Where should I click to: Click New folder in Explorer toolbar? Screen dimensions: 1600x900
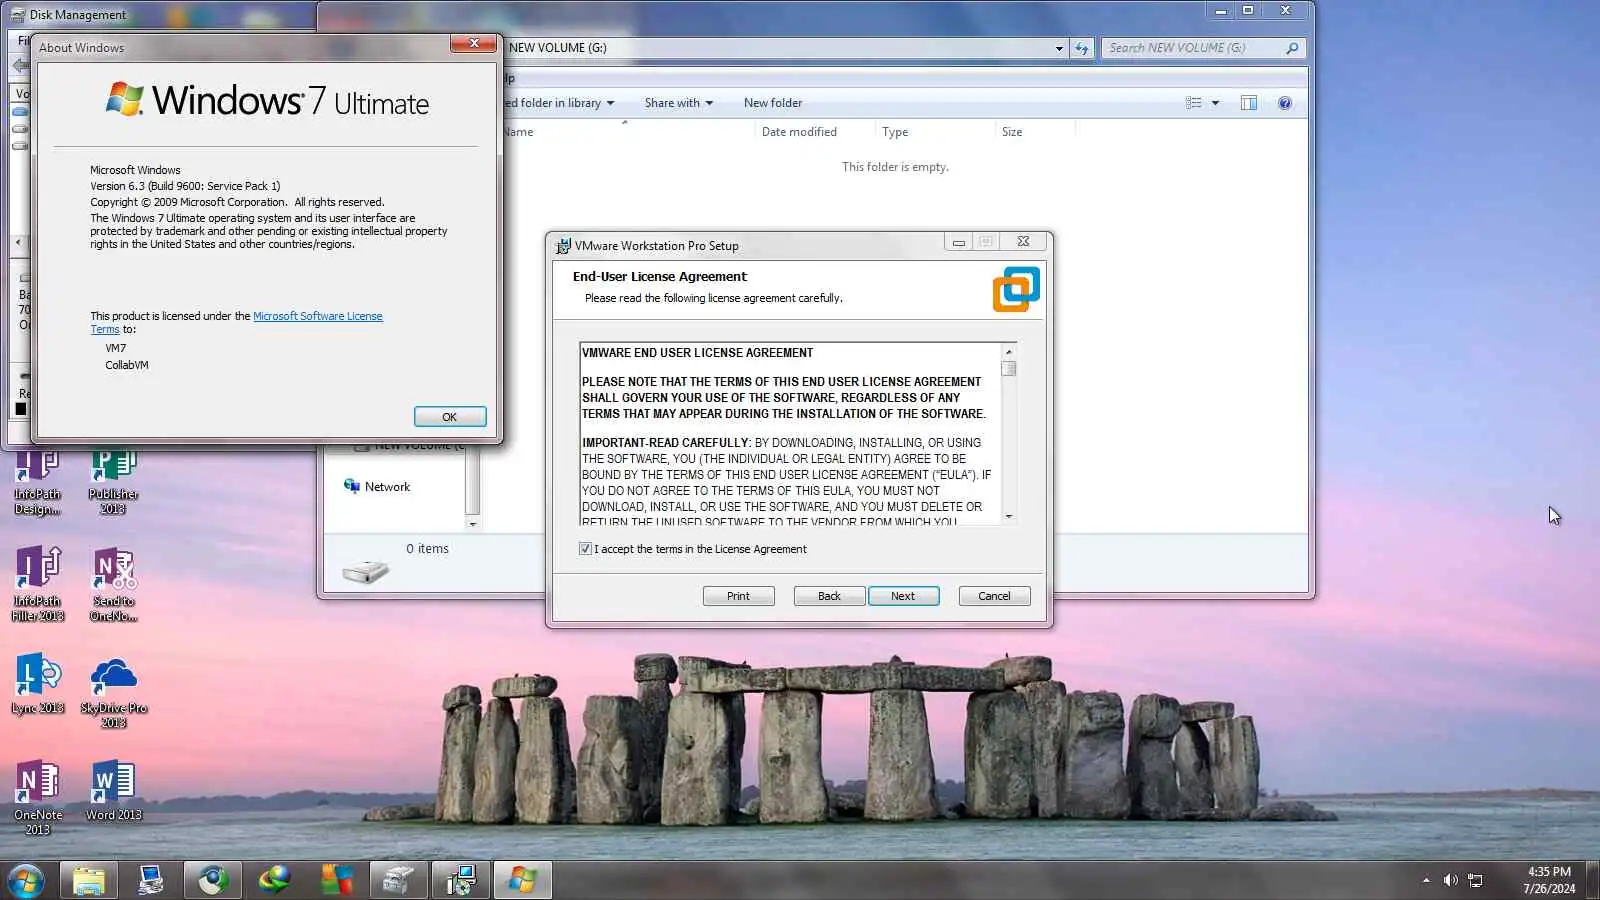pyautogui.click(x=773, y=103)
